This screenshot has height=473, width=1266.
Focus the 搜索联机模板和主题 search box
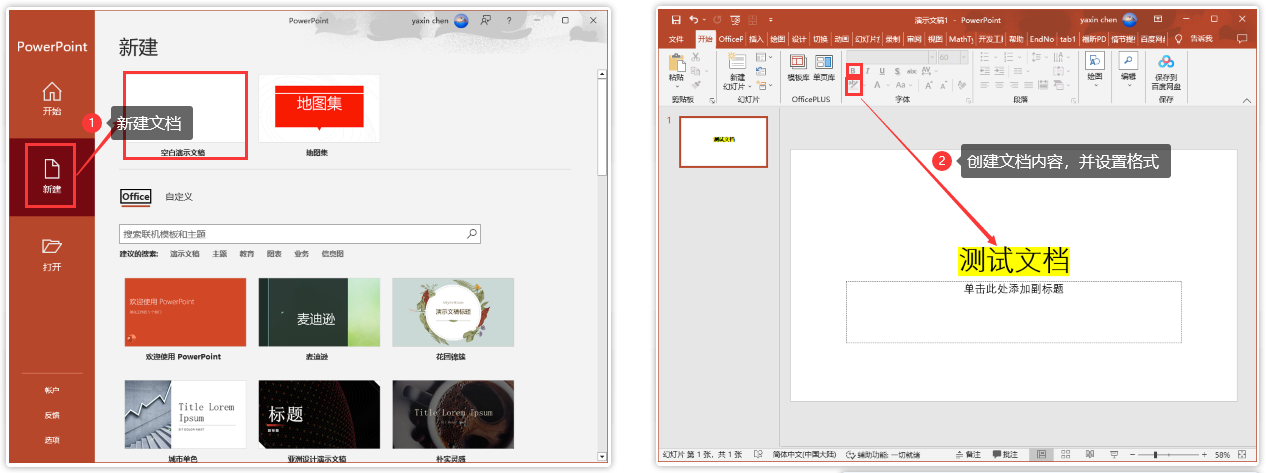point(300,234)
